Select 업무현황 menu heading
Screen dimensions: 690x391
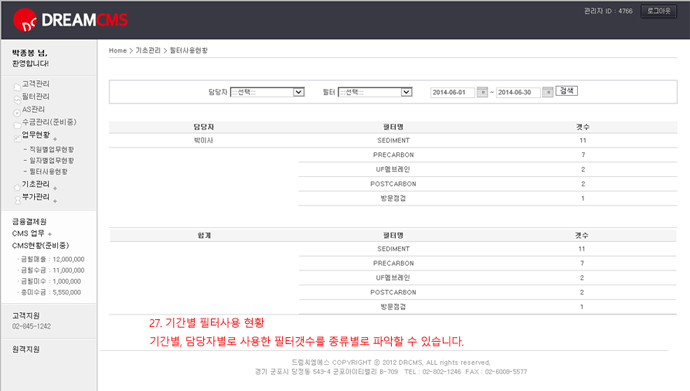(36, 135)
